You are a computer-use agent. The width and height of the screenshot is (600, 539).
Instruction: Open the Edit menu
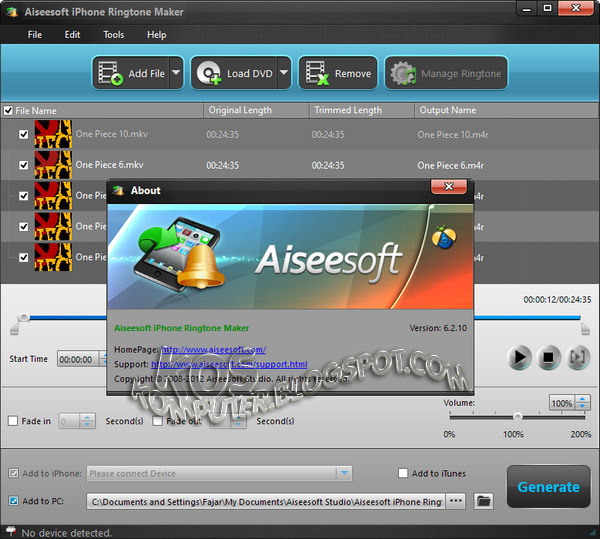tap(72, 35)
